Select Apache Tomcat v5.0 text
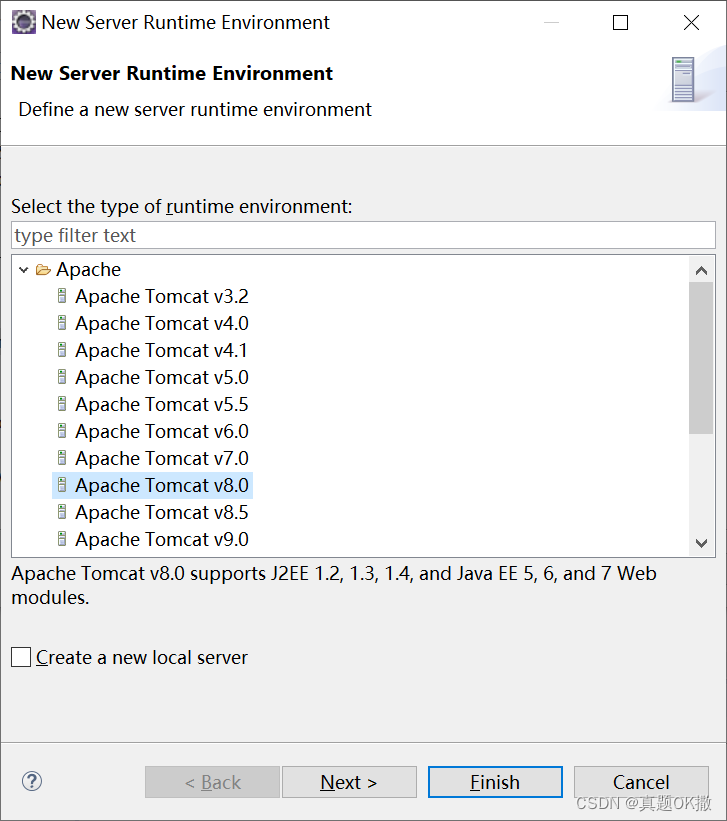 pyautogui.click(x=162, y=378)
